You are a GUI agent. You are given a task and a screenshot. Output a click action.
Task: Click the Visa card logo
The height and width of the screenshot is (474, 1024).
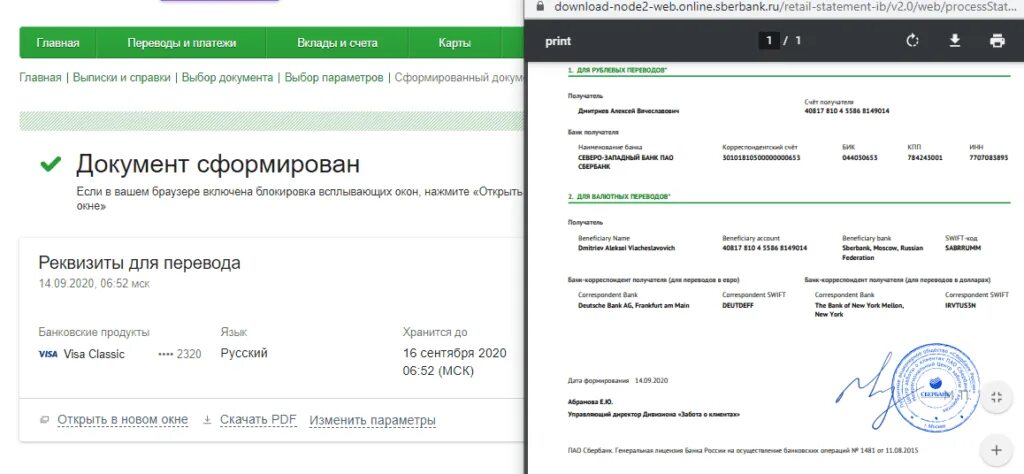point(48,354)
